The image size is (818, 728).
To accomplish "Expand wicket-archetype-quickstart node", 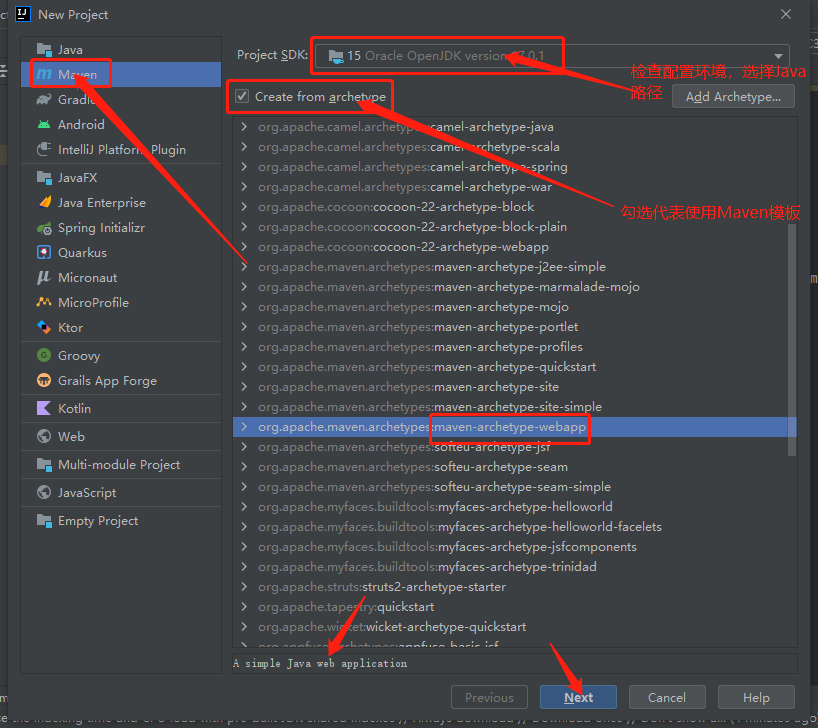I will 244,626.
